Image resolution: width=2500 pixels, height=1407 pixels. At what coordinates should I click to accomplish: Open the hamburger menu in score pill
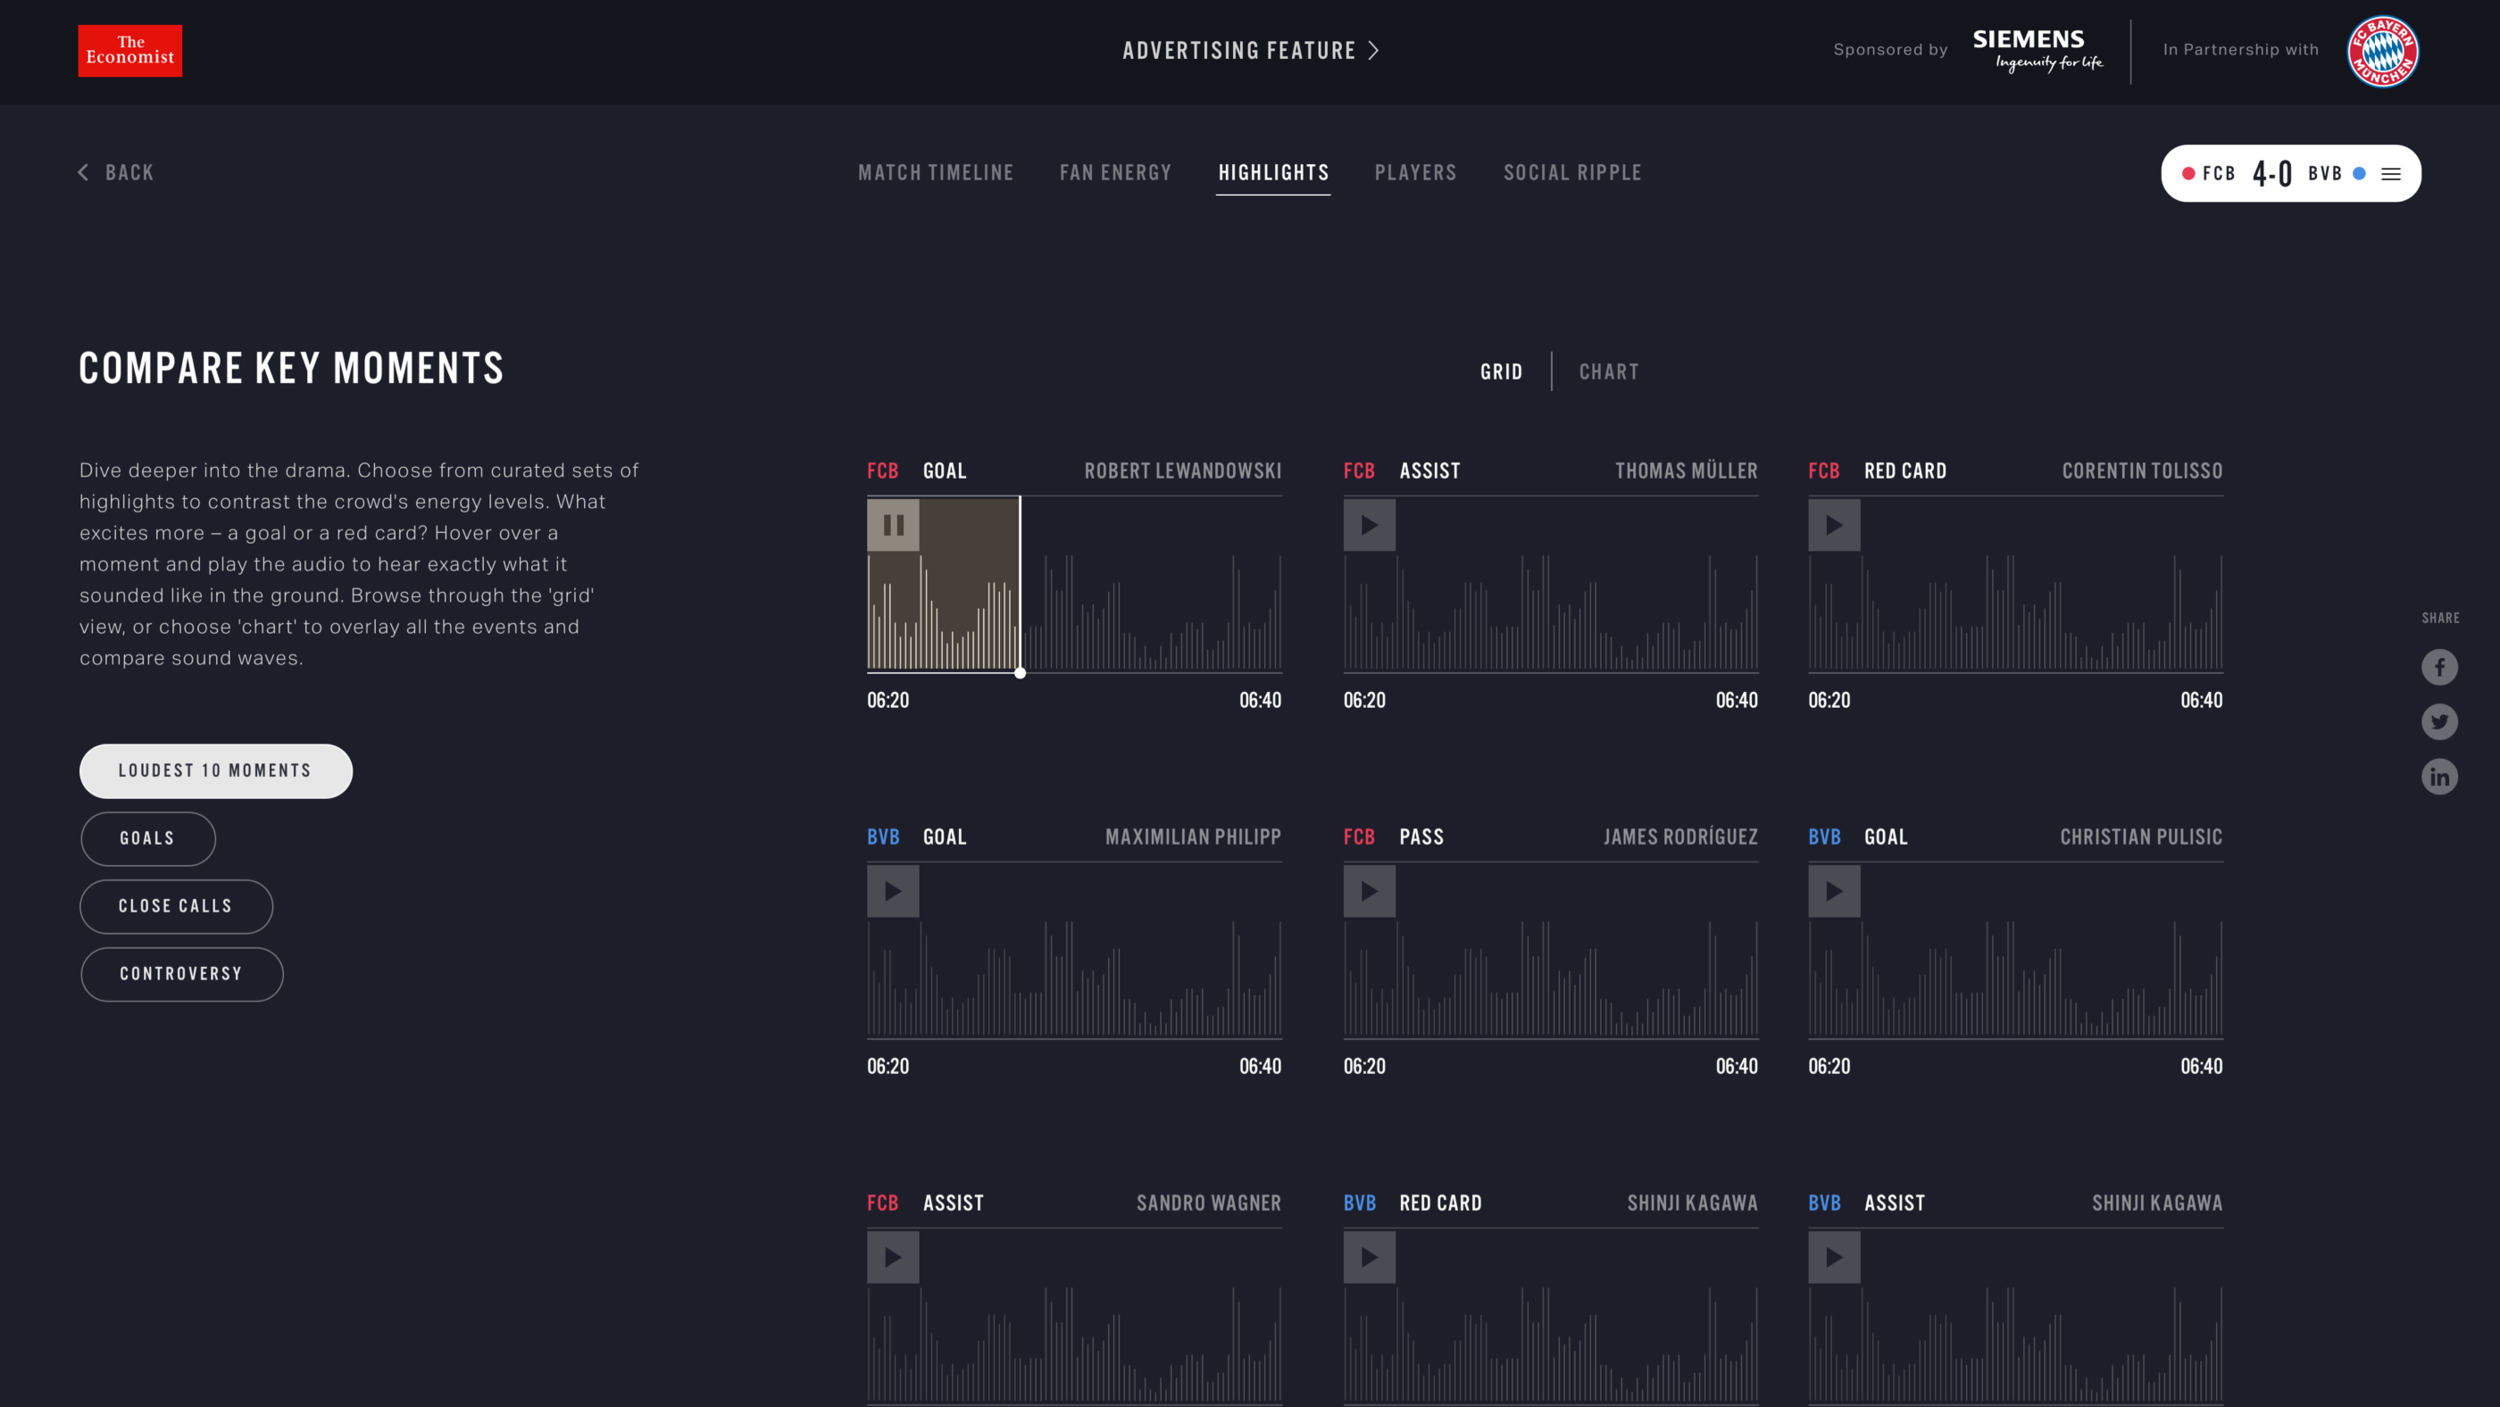2391,174
